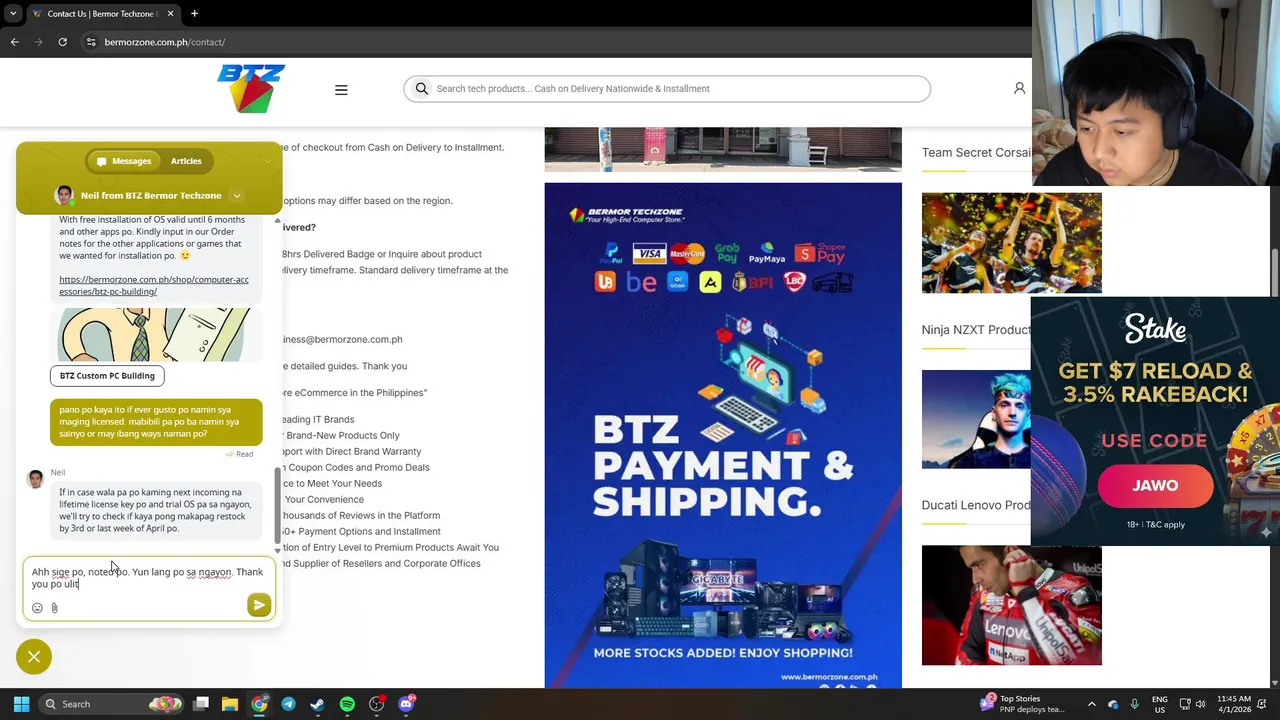This screenshot has height=720, width=1280.
Task: View site information icon in address bar
Action: pos(90,42)
